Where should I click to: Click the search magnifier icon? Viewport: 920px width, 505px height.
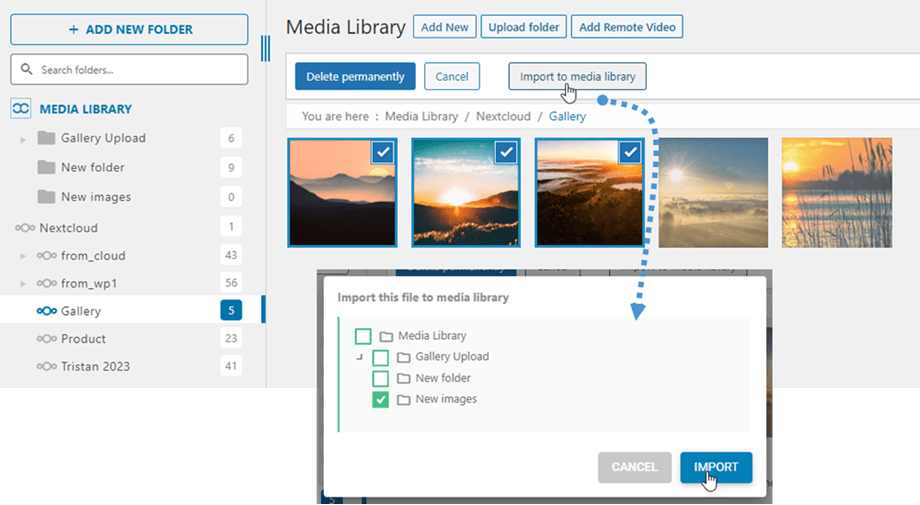[x=26, y=70]
